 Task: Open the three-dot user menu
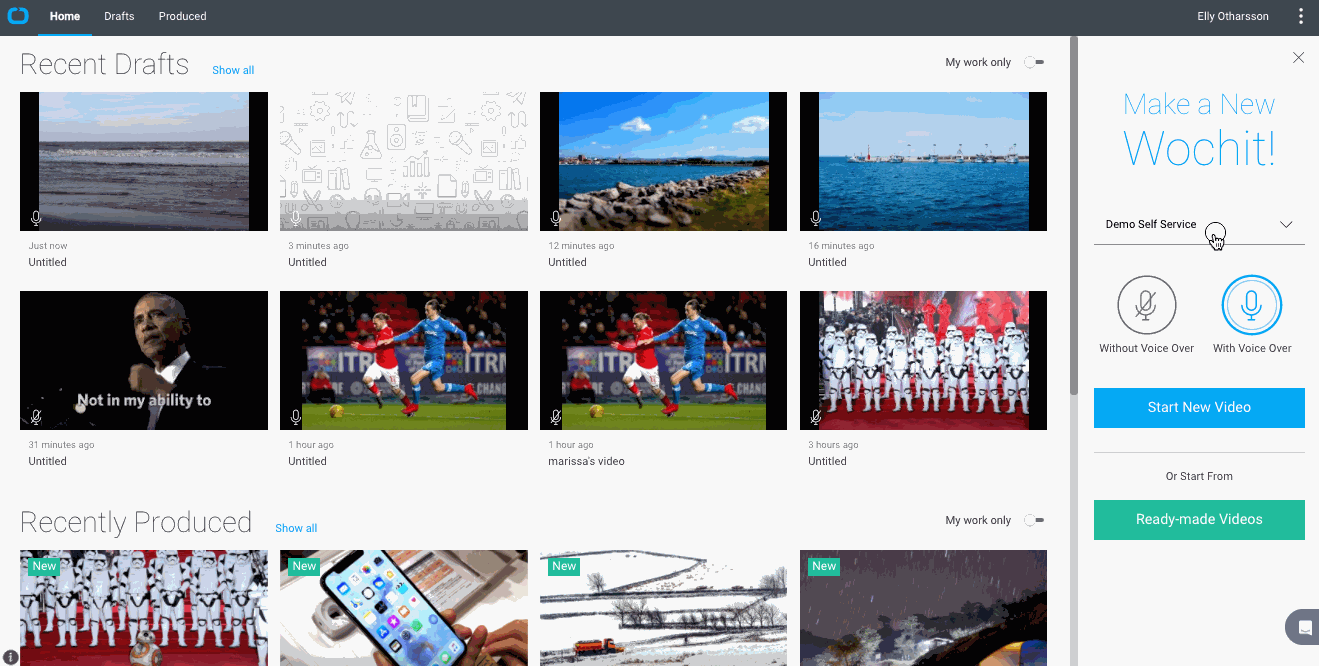(1301, 16)
